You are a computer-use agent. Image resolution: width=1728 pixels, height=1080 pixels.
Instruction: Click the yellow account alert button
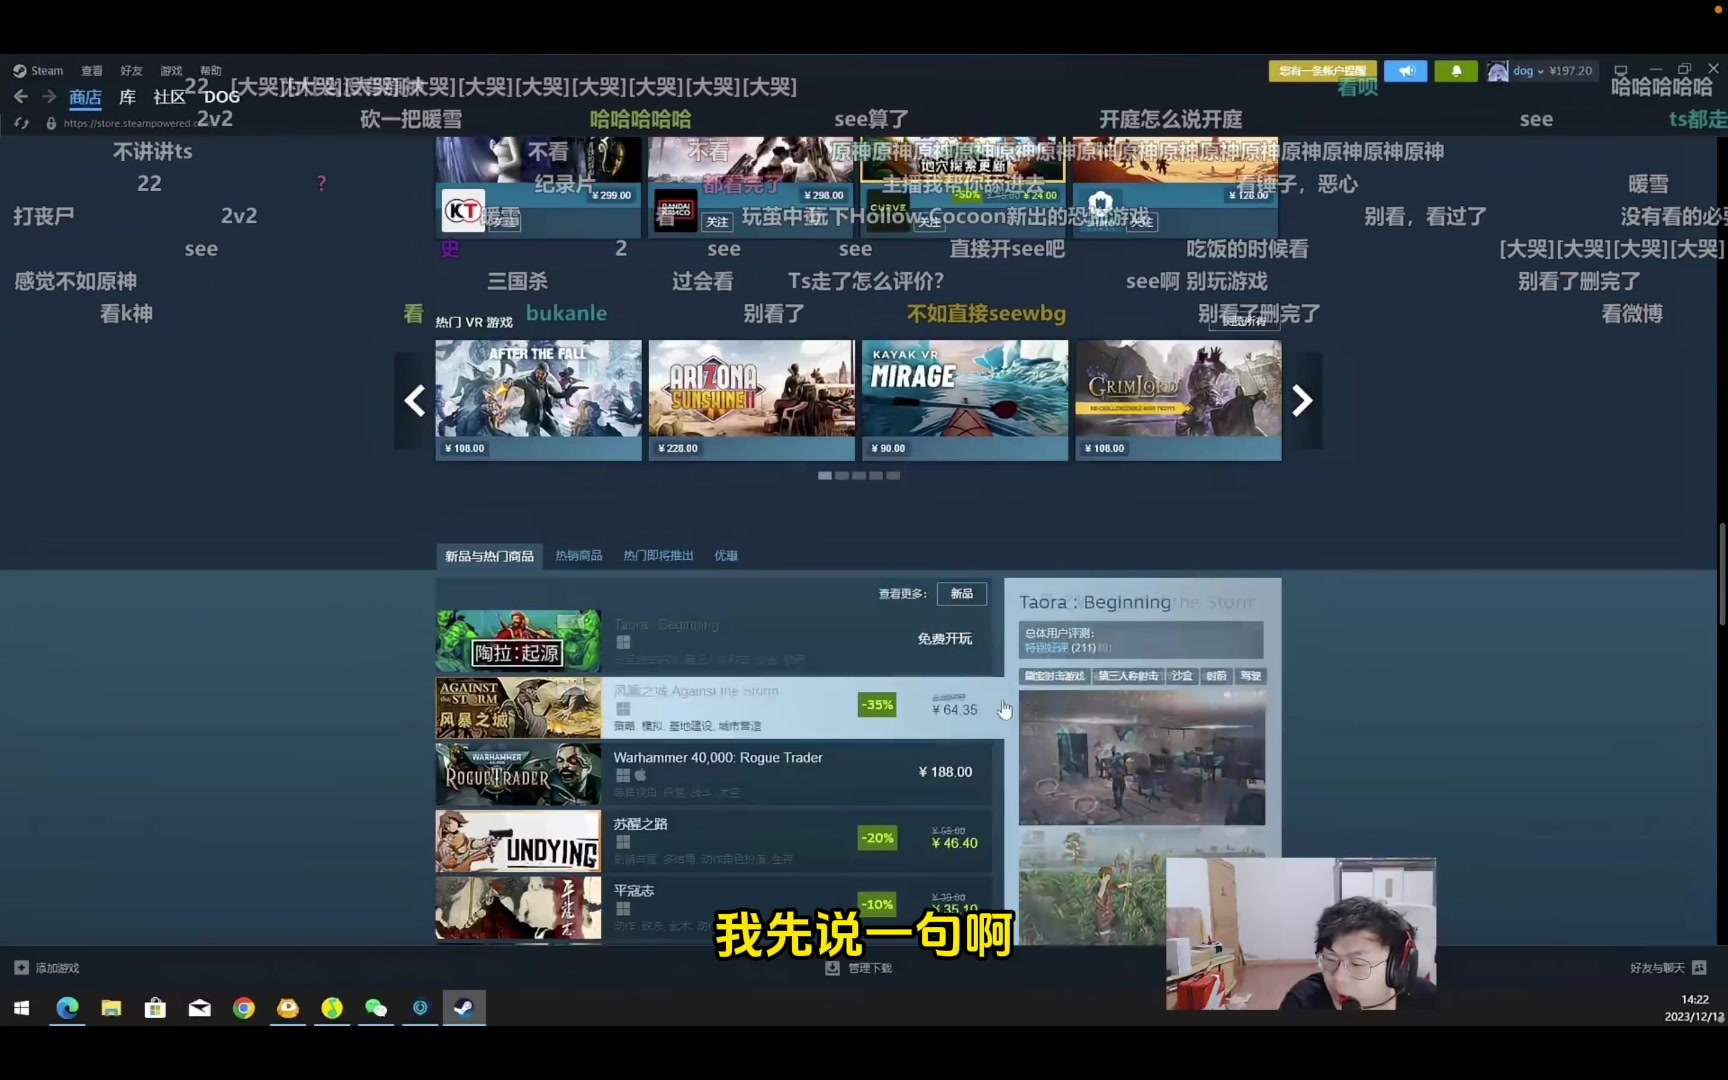[1322, 71]
